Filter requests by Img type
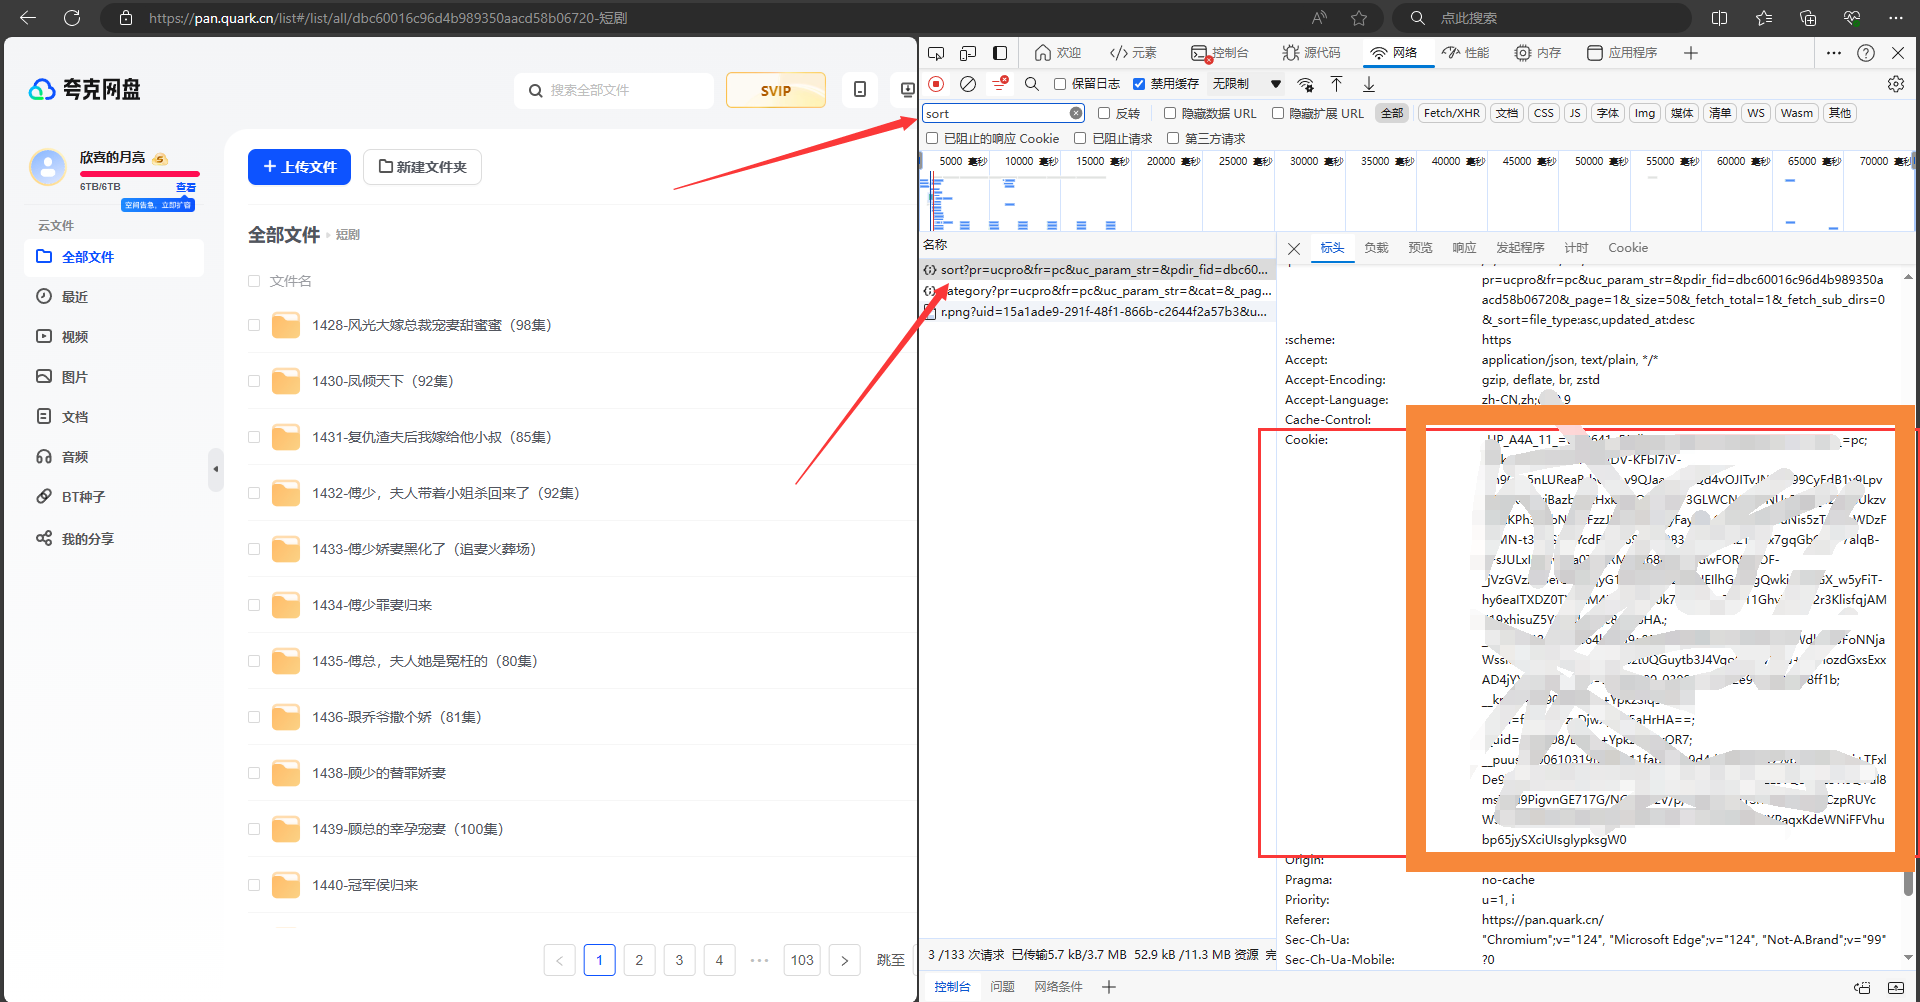The image size is (1920, 1002). pyautogui.click(x=1645, y=113)
